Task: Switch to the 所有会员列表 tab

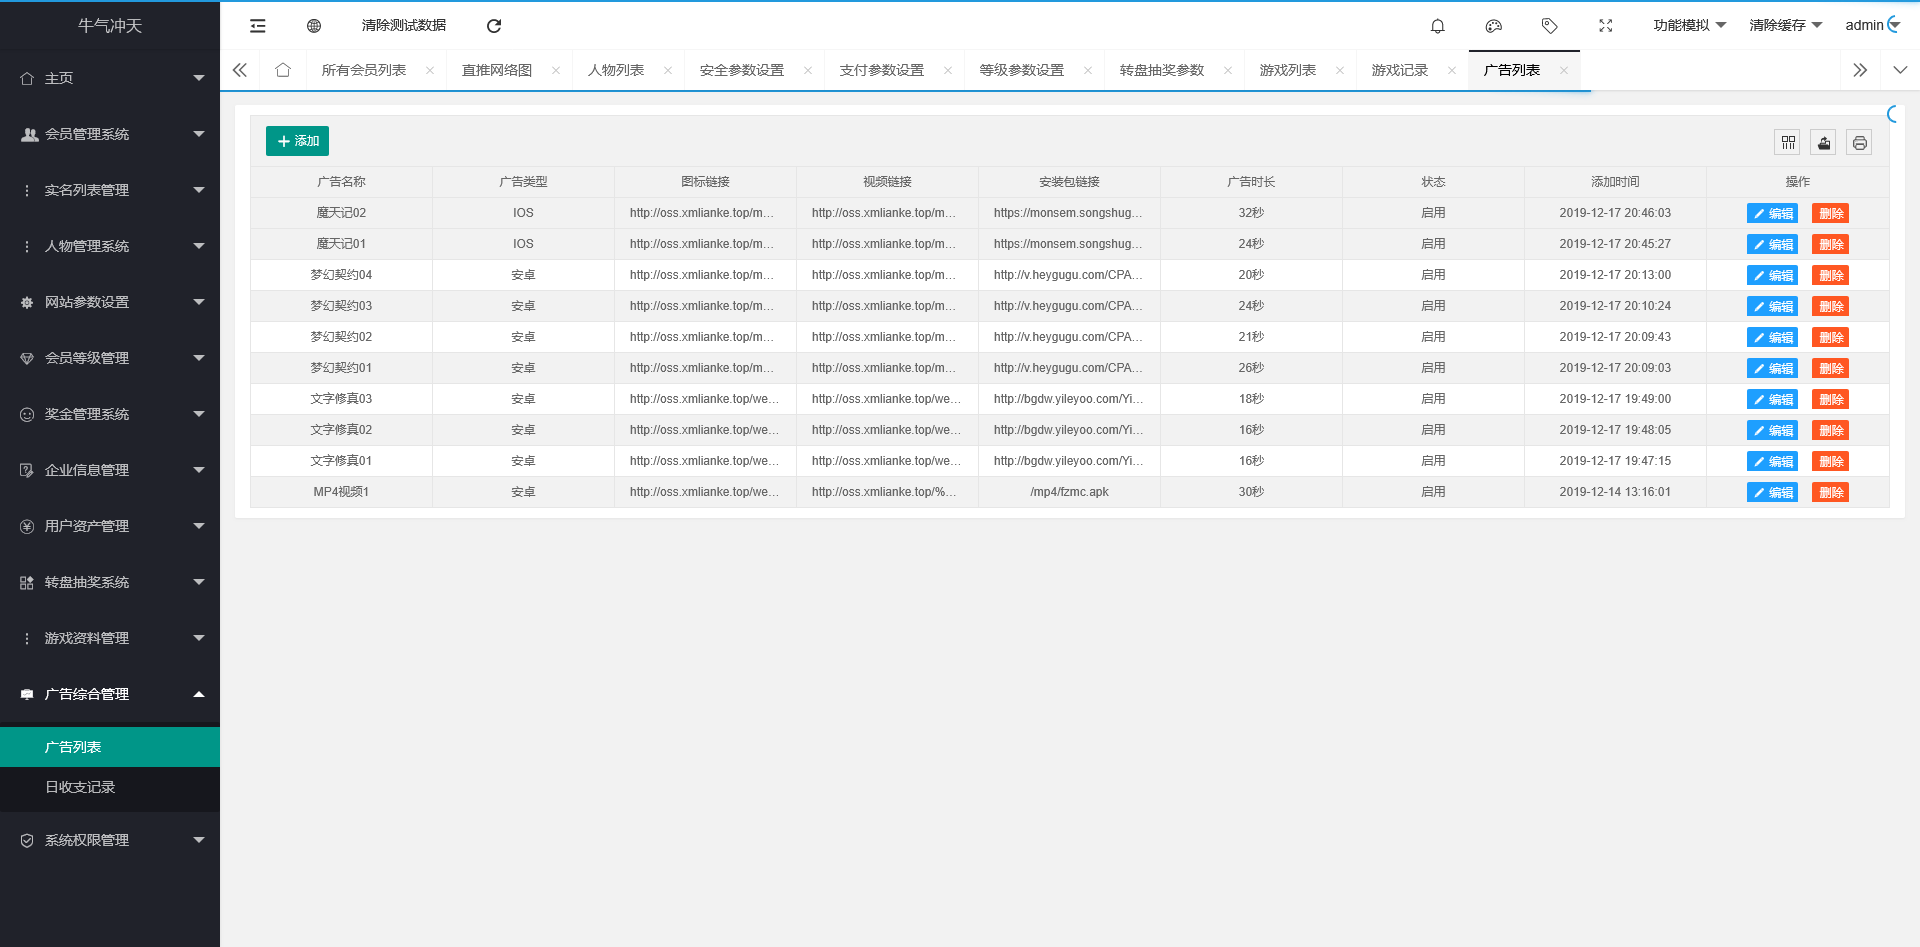Action: (x=364, y=70)
